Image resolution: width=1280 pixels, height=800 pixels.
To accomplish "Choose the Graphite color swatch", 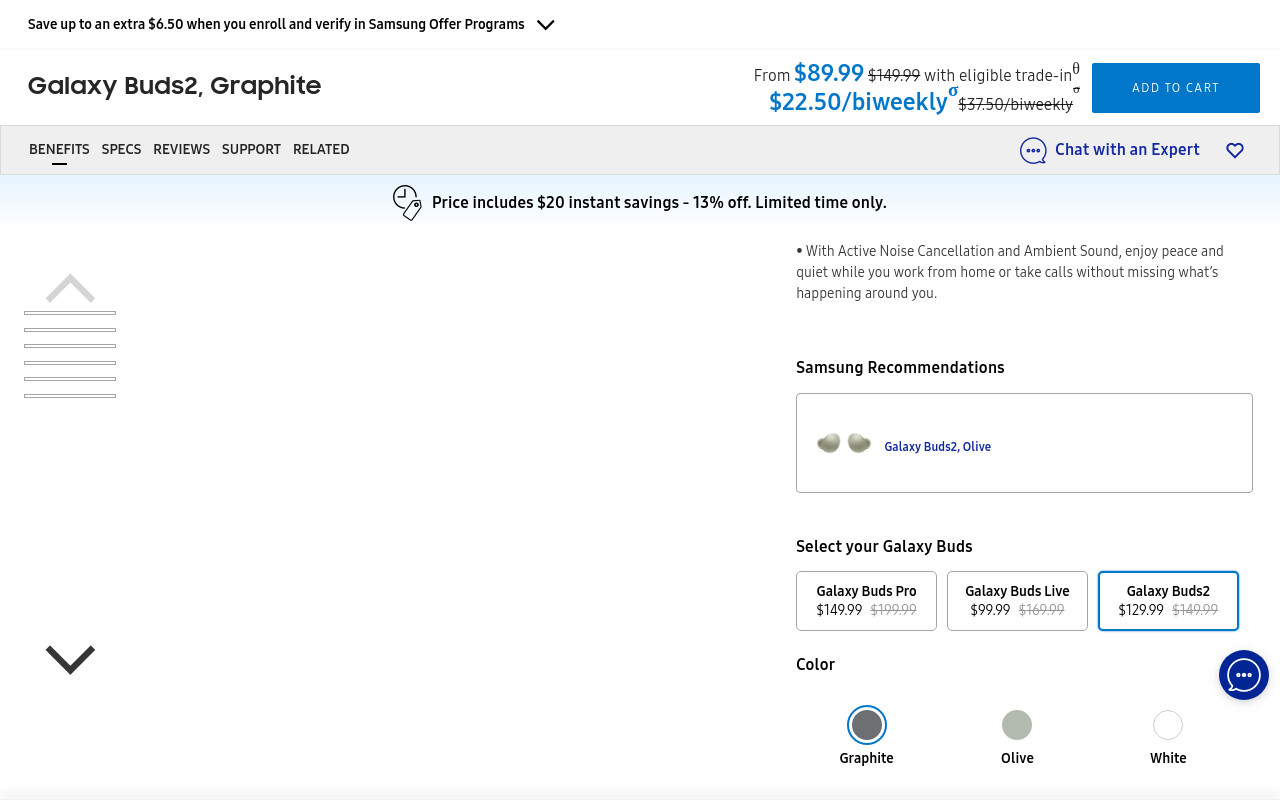I will point(867,725).
